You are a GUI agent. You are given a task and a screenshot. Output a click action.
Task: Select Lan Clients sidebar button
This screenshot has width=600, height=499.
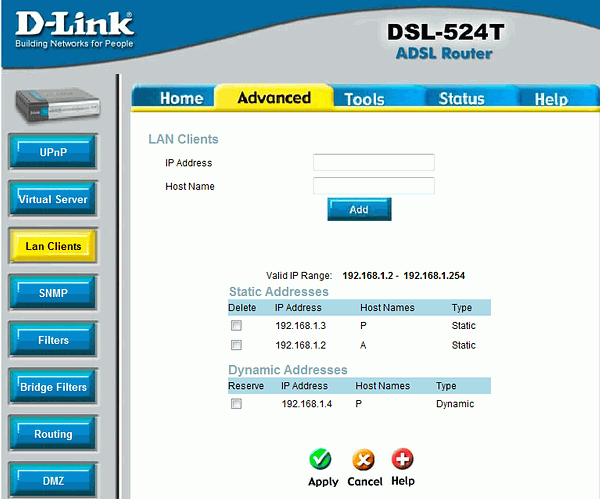(x=53, y=246)
